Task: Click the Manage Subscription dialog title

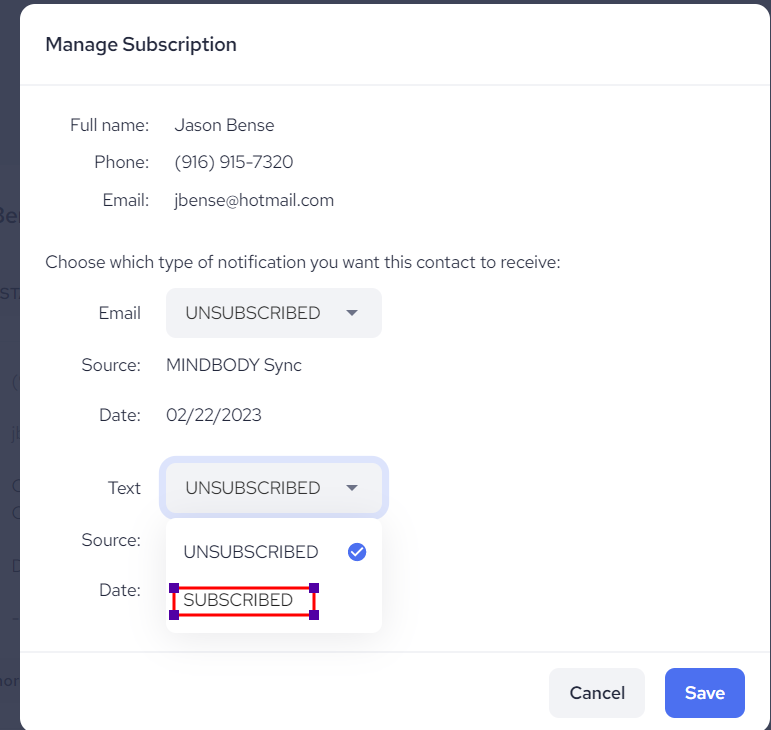Action: tap(141, 44)
